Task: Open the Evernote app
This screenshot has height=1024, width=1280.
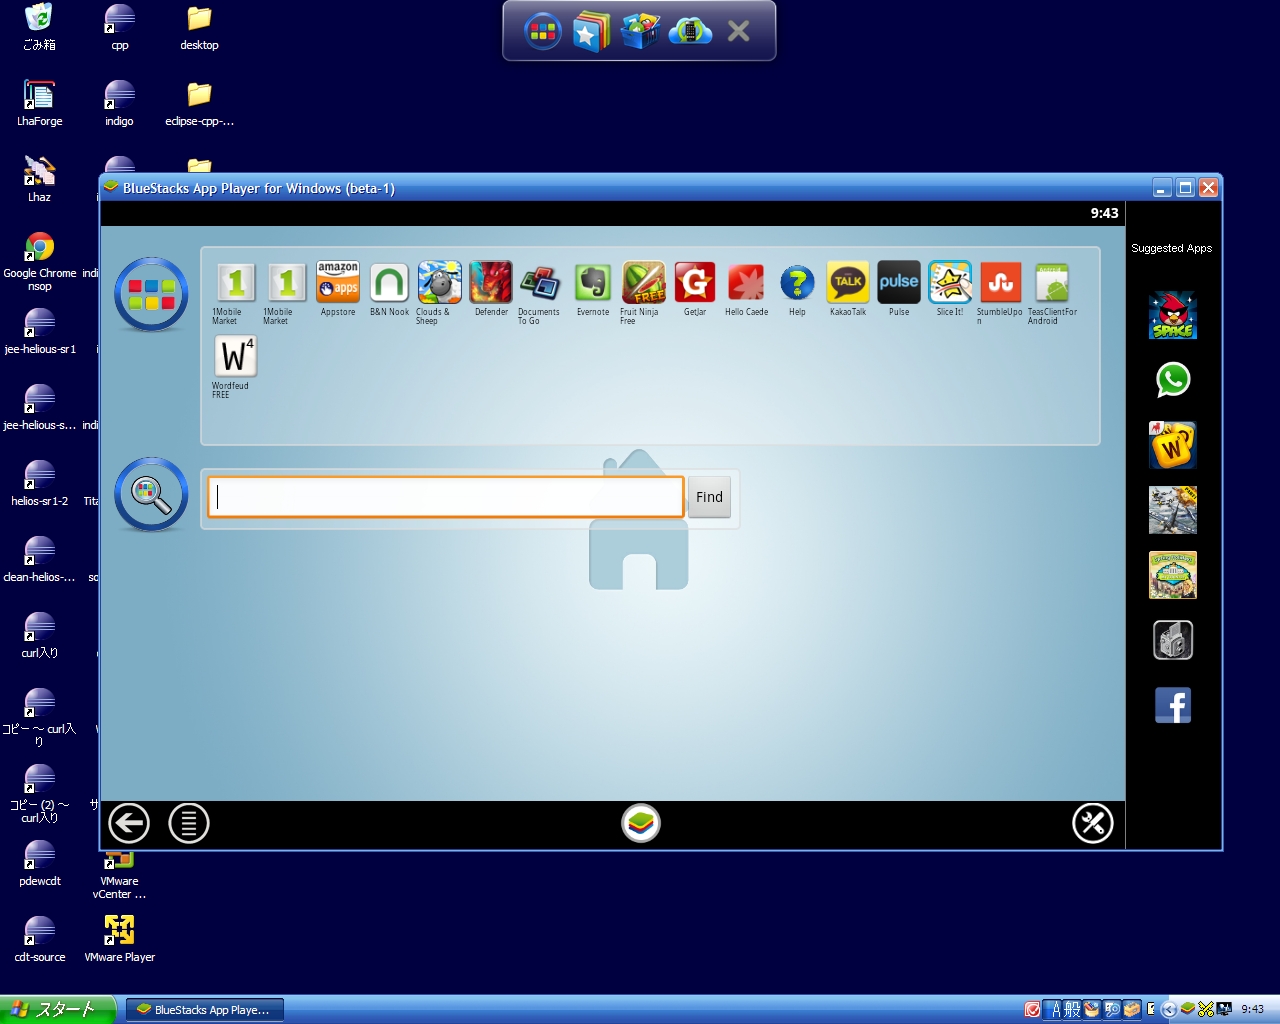Action: [x=593, y=284]
